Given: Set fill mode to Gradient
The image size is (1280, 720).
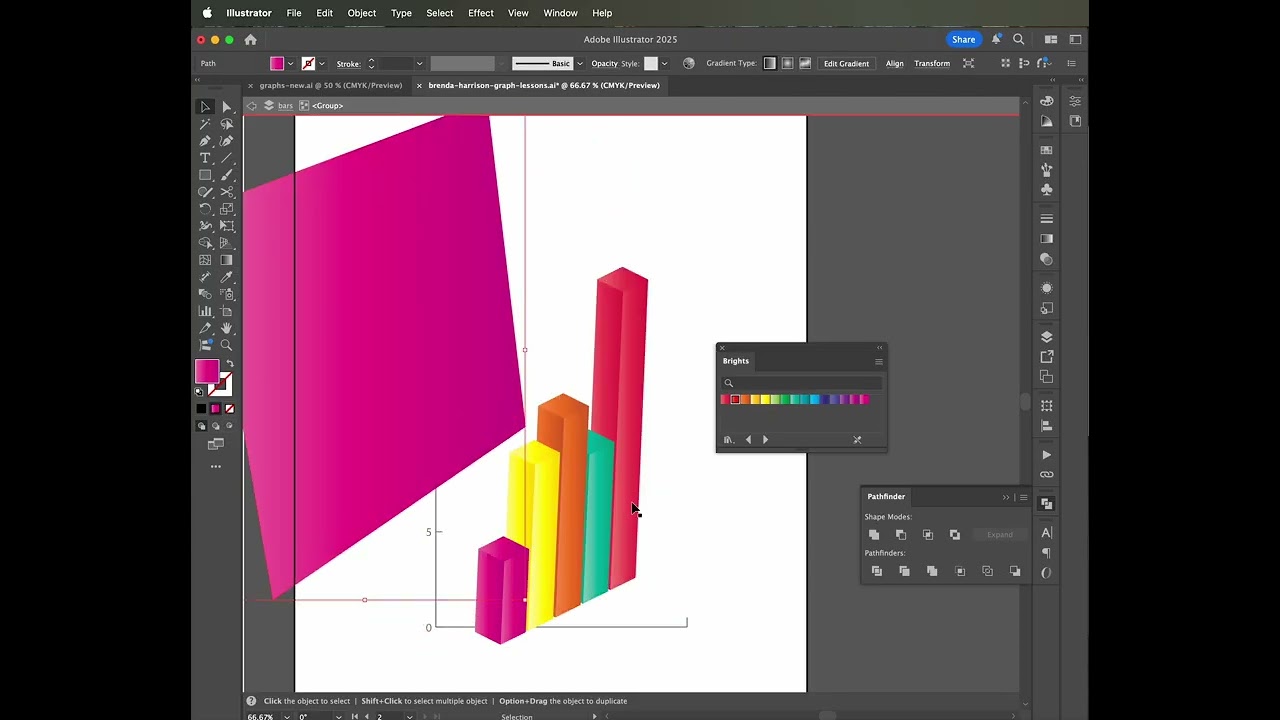Looking at the screenshot, I should (x=215, y=409).
